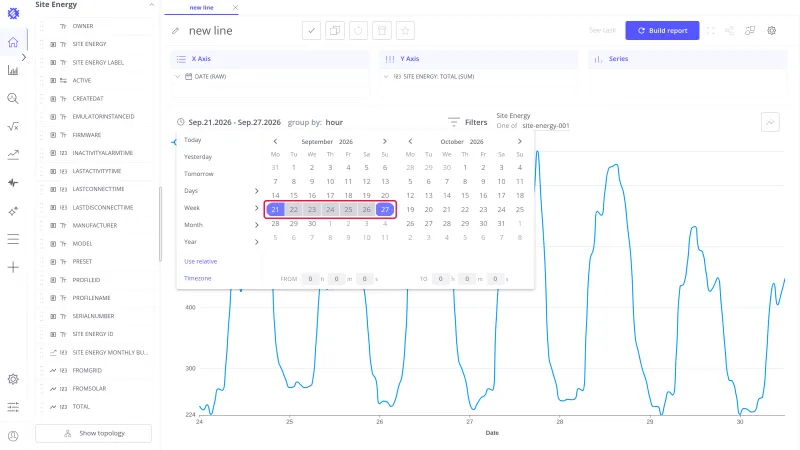The width and height of the screenshot is (800, 450).
Task: Click the site-energy-001 filter value
Action: [545, 126]
